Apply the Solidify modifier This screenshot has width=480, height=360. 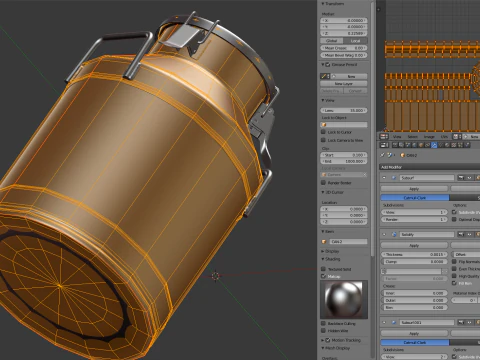414,245
